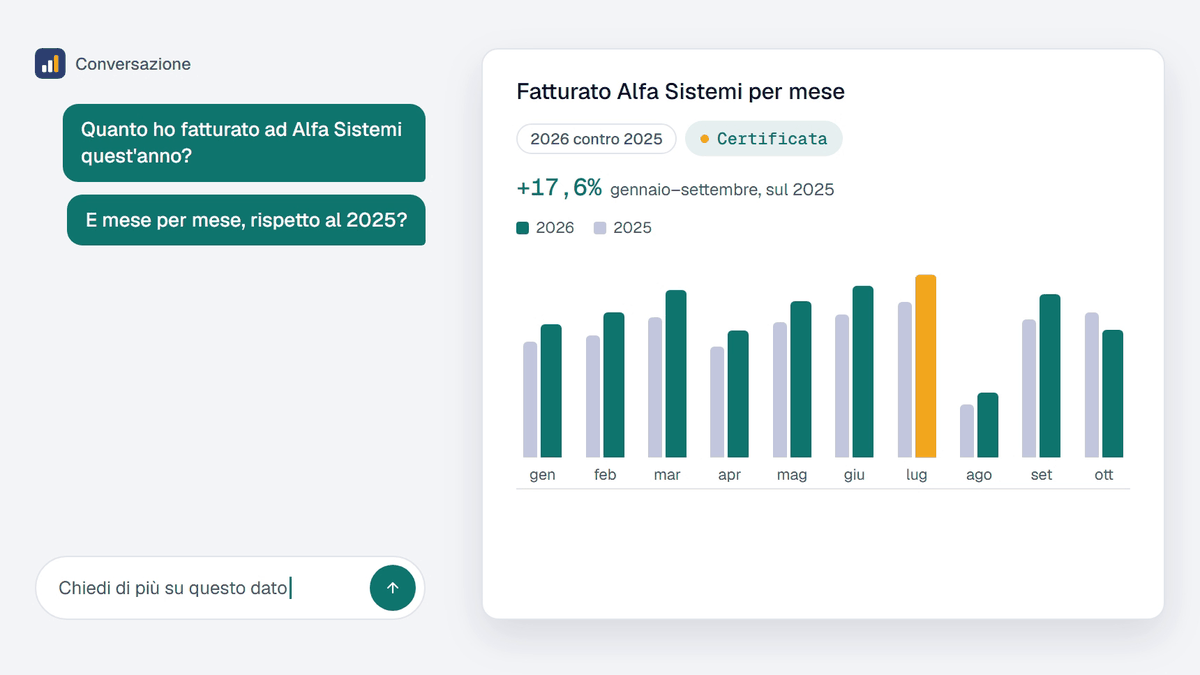Click the 'apr' axis label
The width and height of the screenshot is (1200, 675).
tap(729, 475)
